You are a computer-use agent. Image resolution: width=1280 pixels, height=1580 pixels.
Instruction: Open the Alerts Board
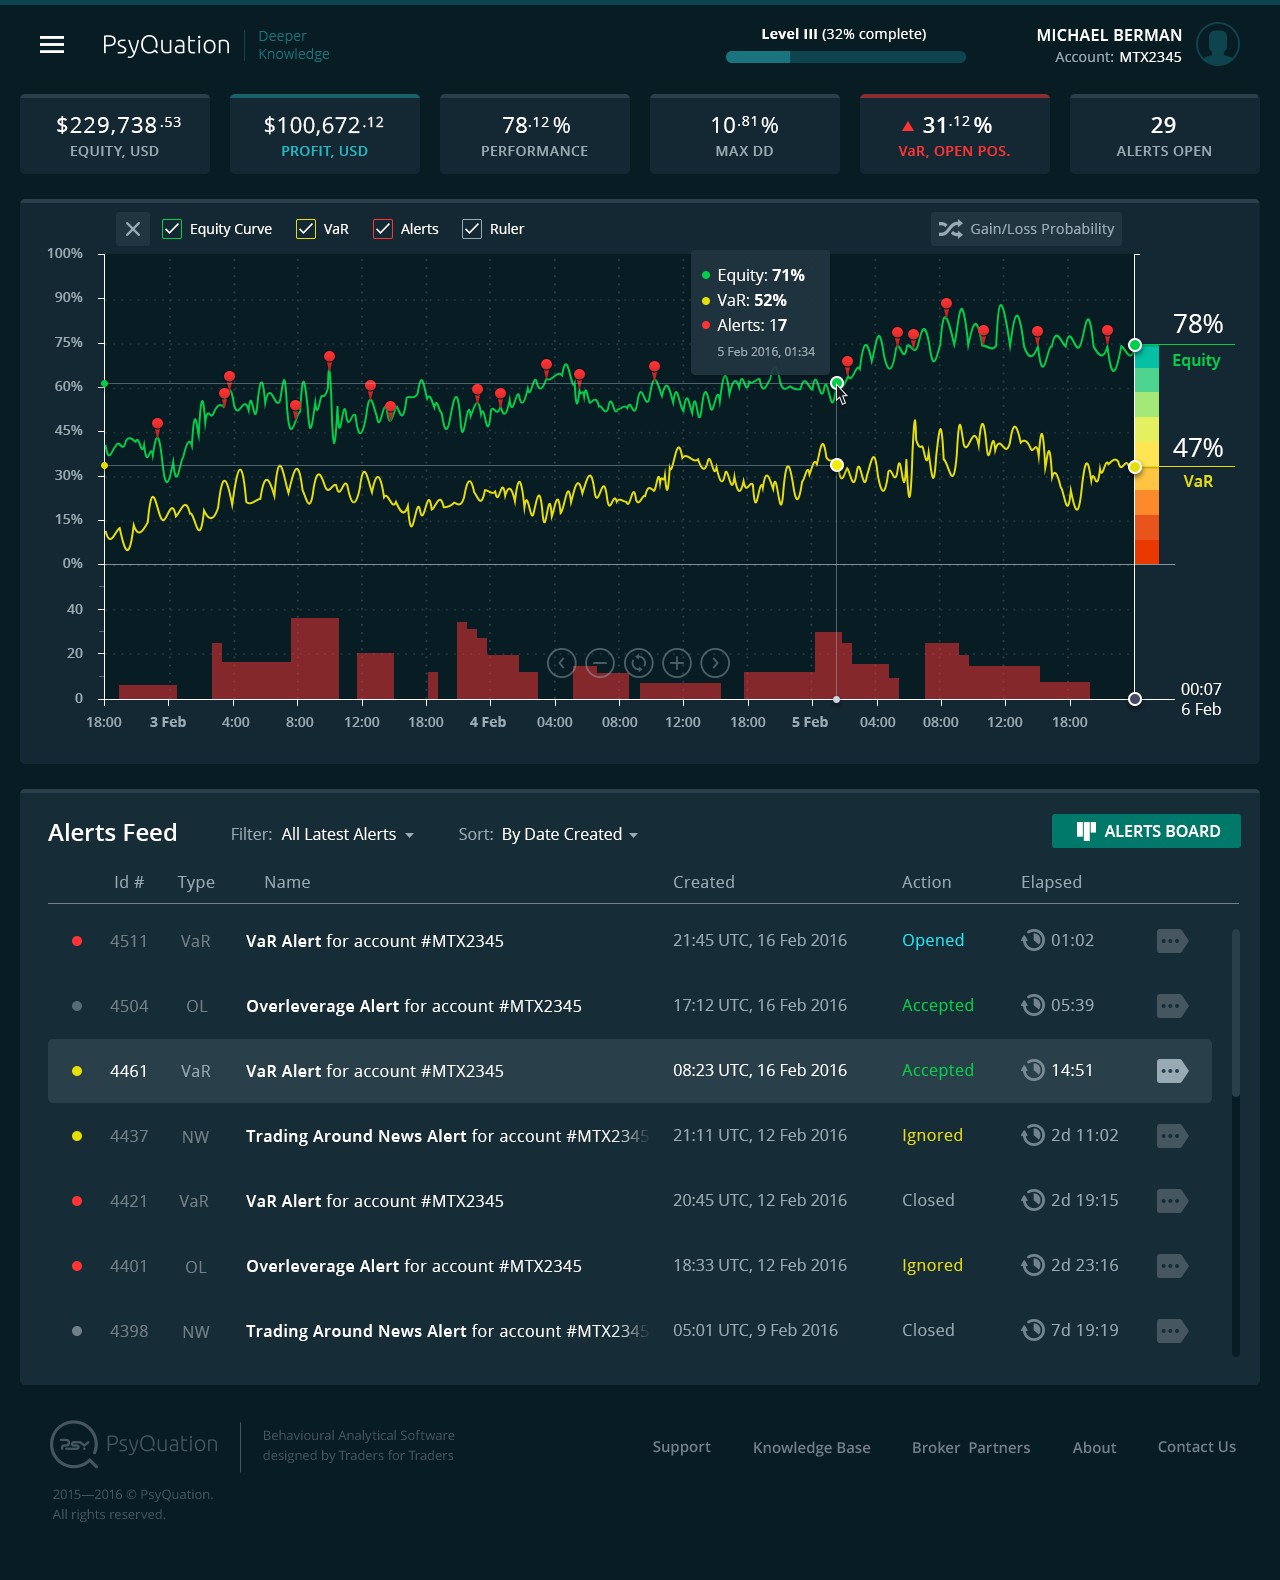(x=1146, y=831)
